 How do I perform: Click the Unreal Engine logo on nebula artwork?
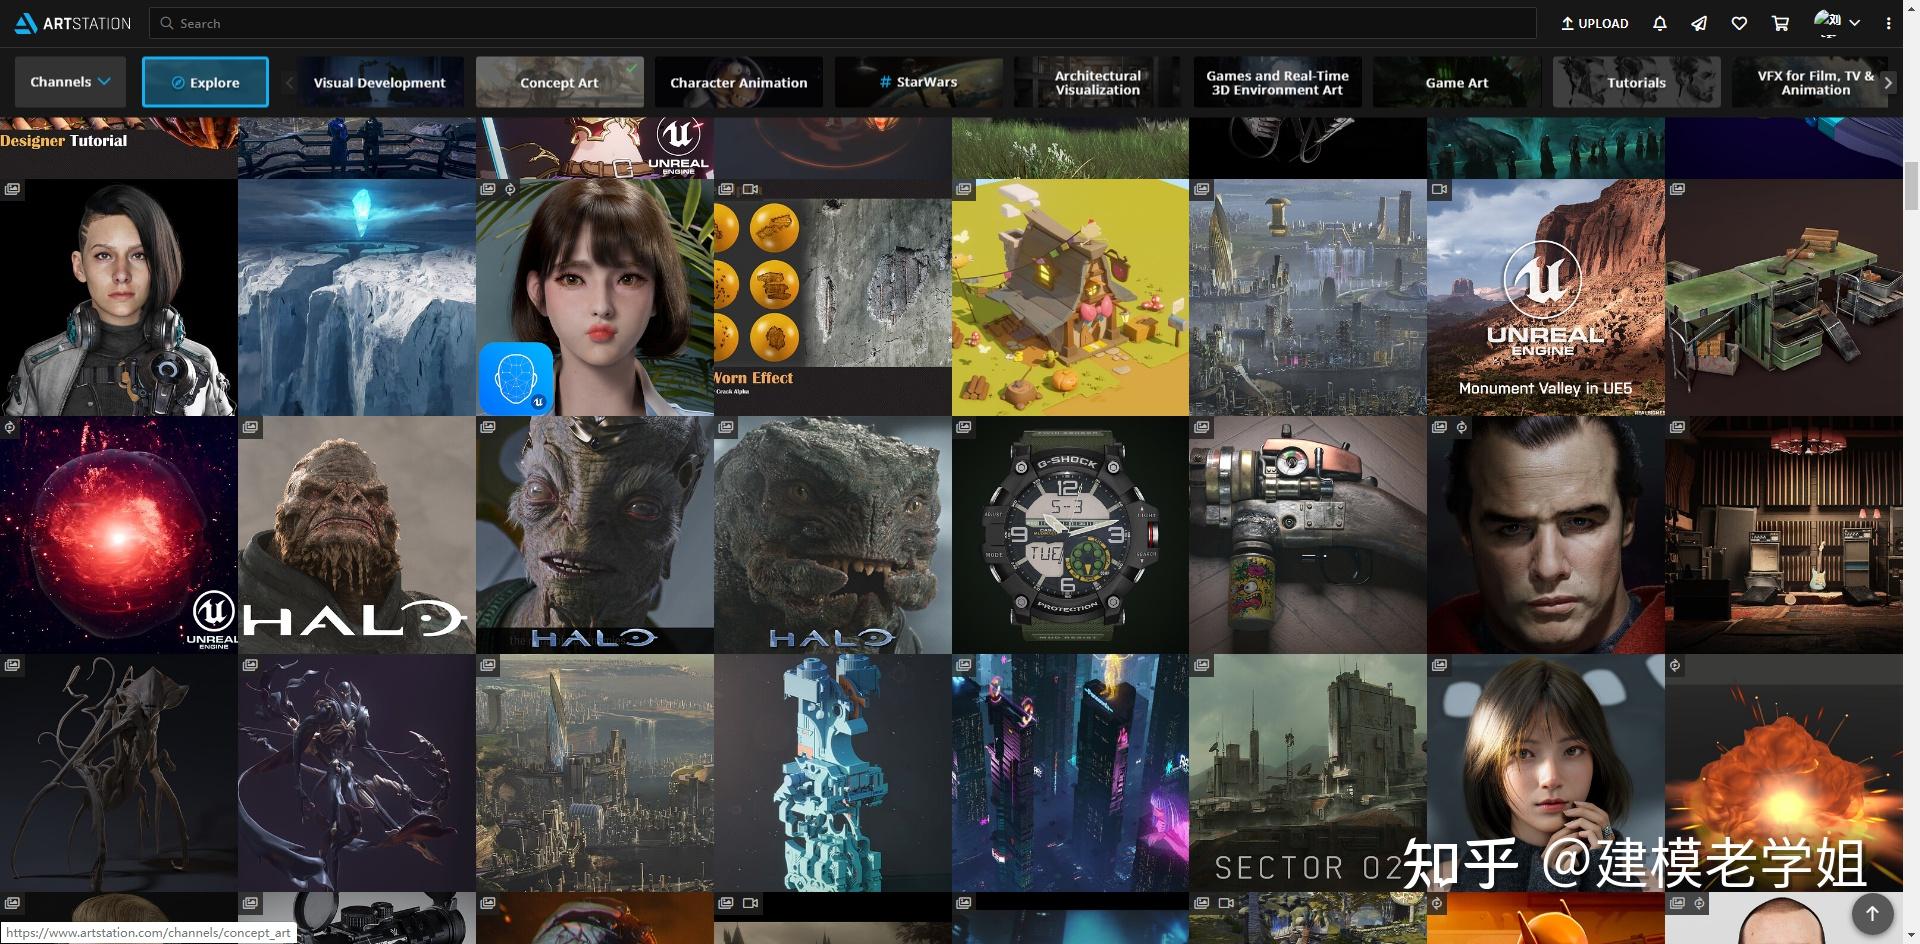213,618
